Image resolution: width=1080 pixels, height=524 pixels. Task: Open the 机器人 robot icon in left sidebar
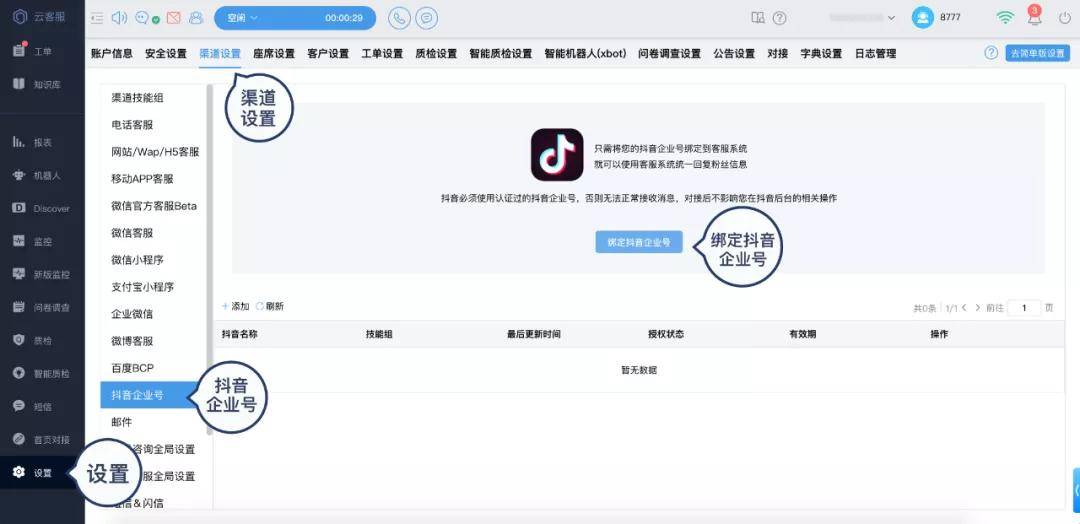19,175
